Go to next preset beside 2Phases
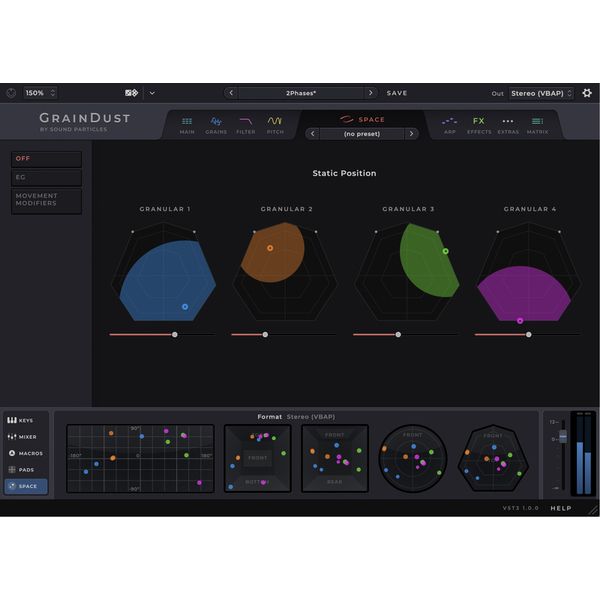Image resolution: width=600 pixels, height=600 pixels. coord(370,93)
